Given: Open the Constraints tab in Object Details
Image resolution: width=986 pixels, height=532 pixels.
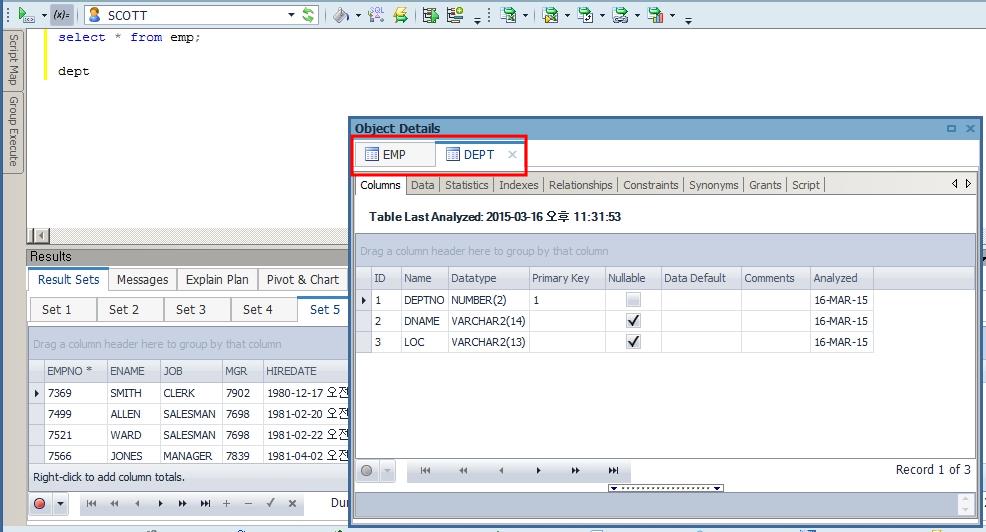Looking at the screenshot, I should 650,185.
